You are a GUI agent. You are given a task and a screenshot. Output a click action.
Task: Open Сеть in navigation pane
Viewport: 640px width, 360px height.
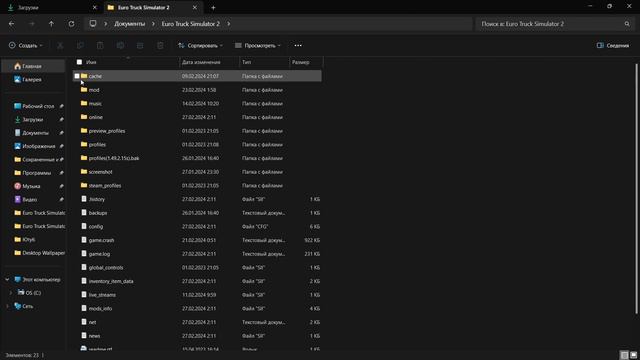pos(28,306)
